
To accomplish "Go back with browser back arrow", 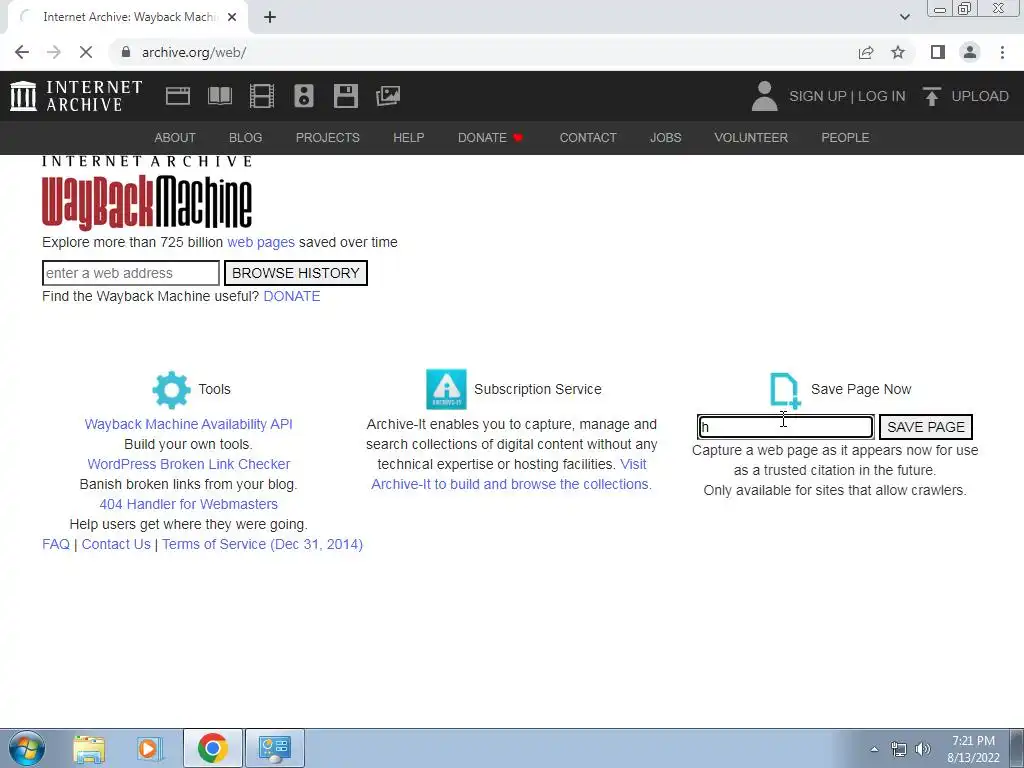I will pyautogui.click(x=22, y=52).
